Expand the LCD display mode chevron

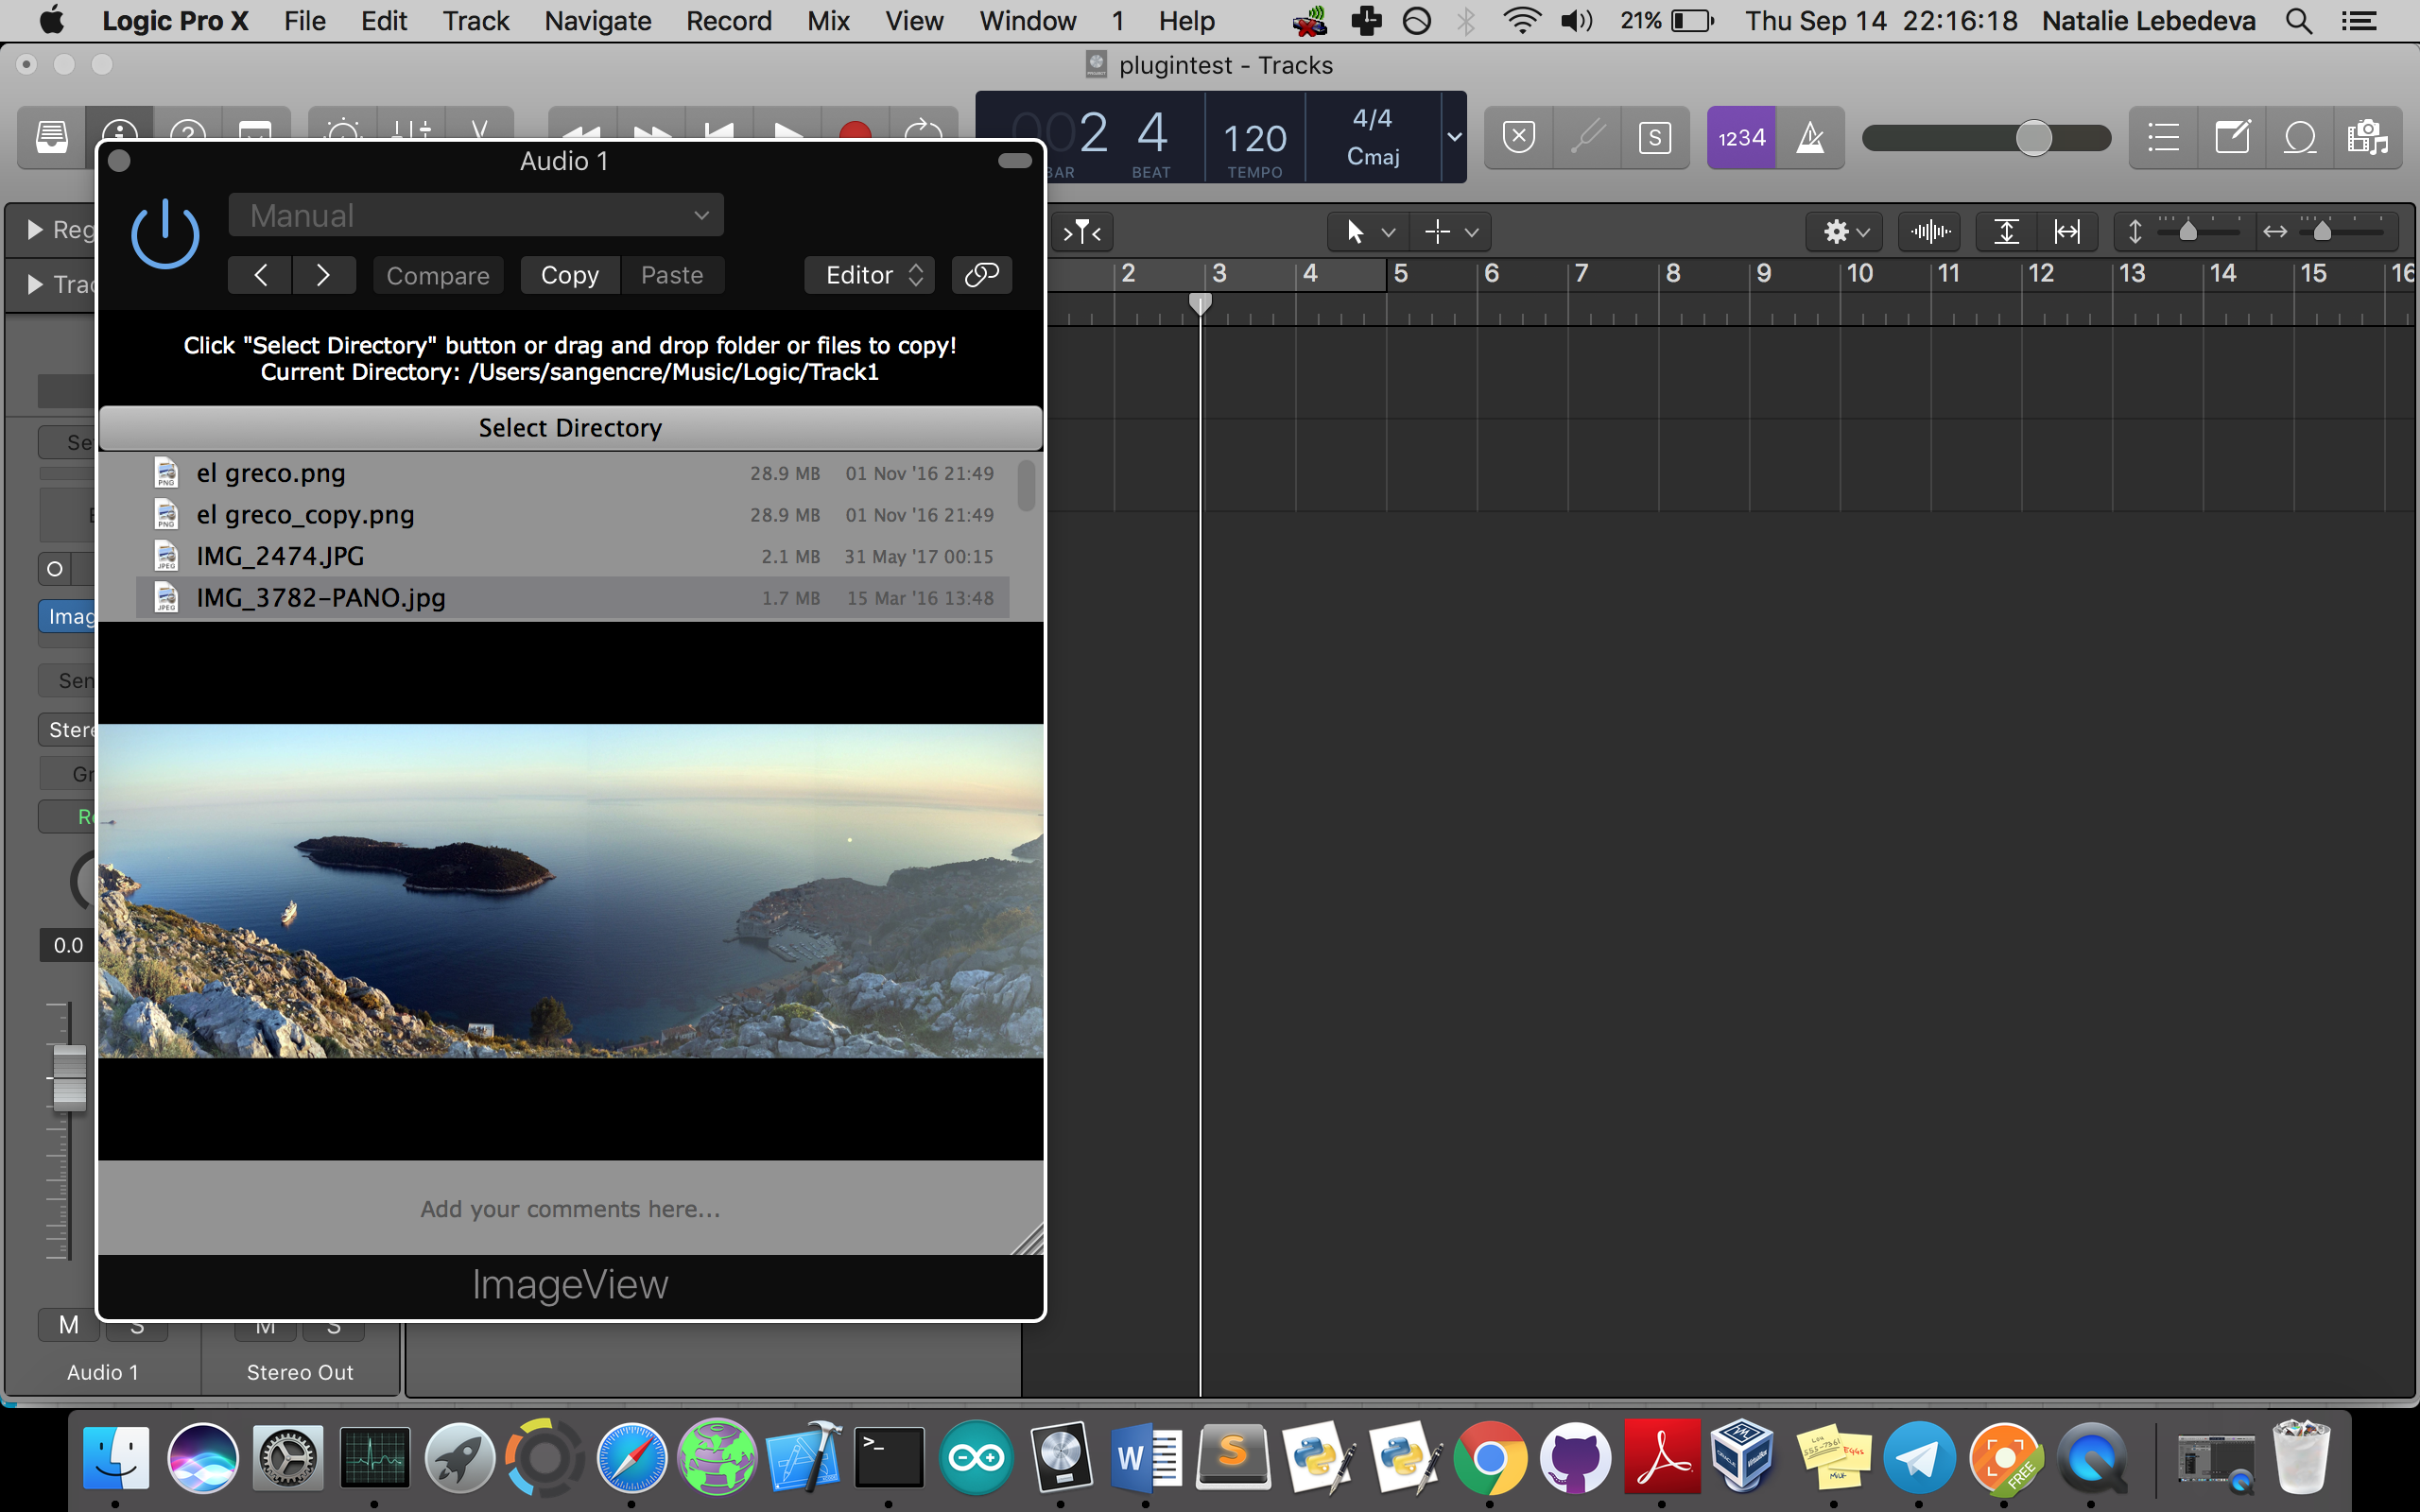[x=1454, y=137]
